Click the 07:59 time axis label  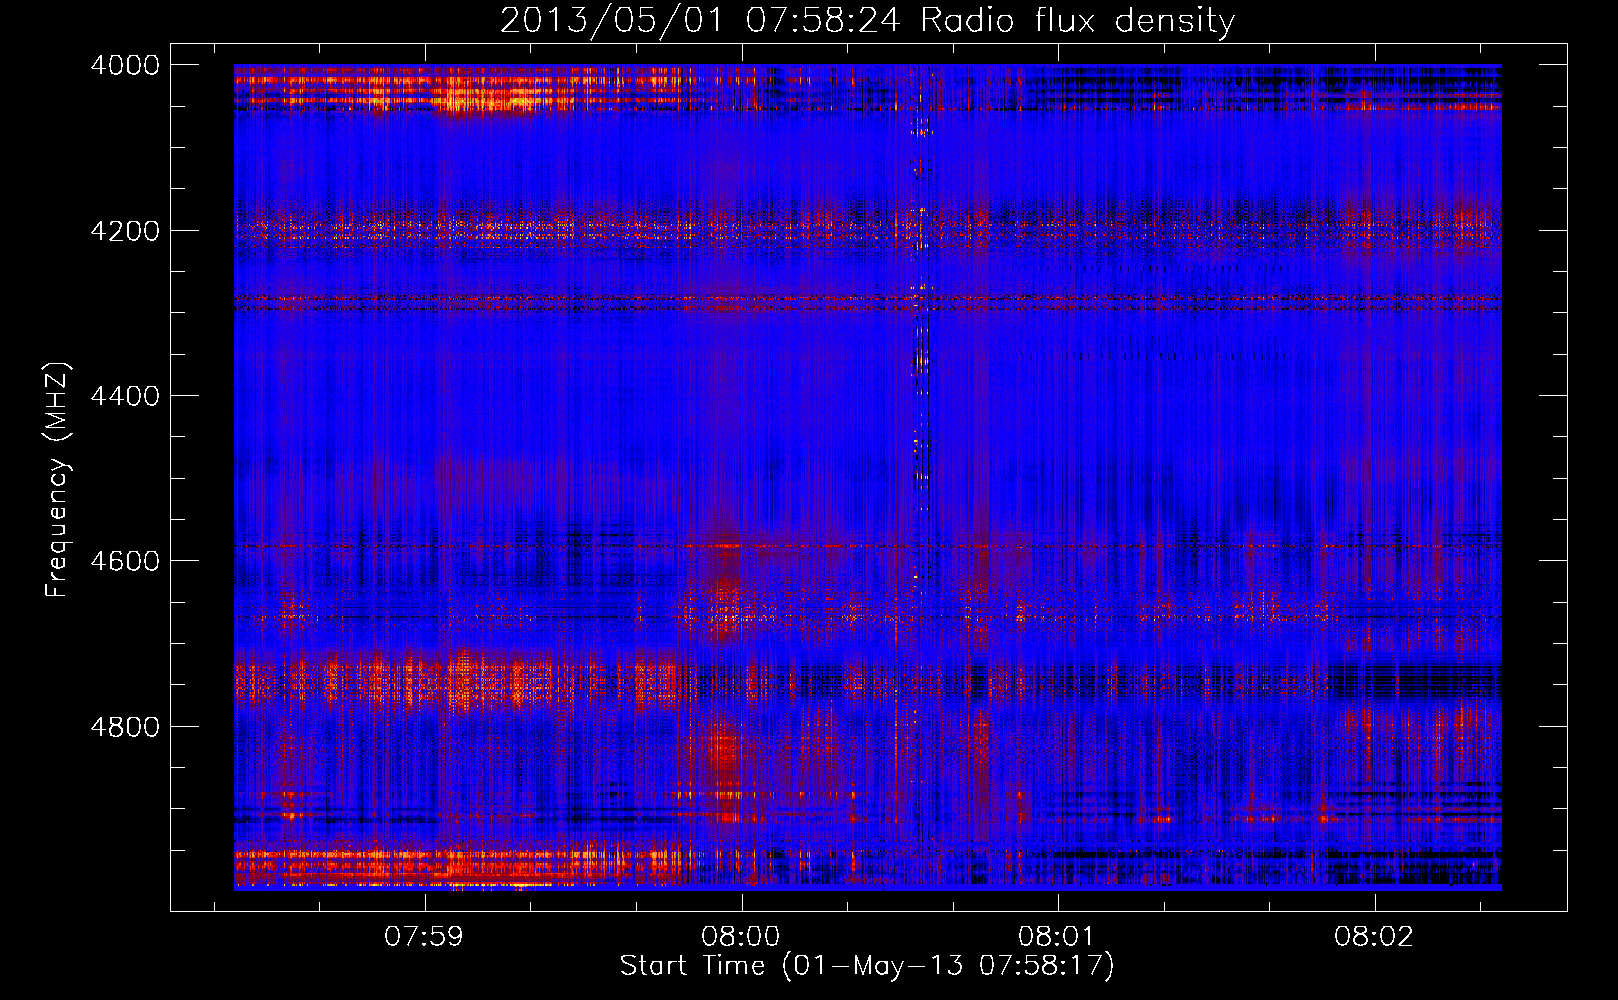point(425,936)
